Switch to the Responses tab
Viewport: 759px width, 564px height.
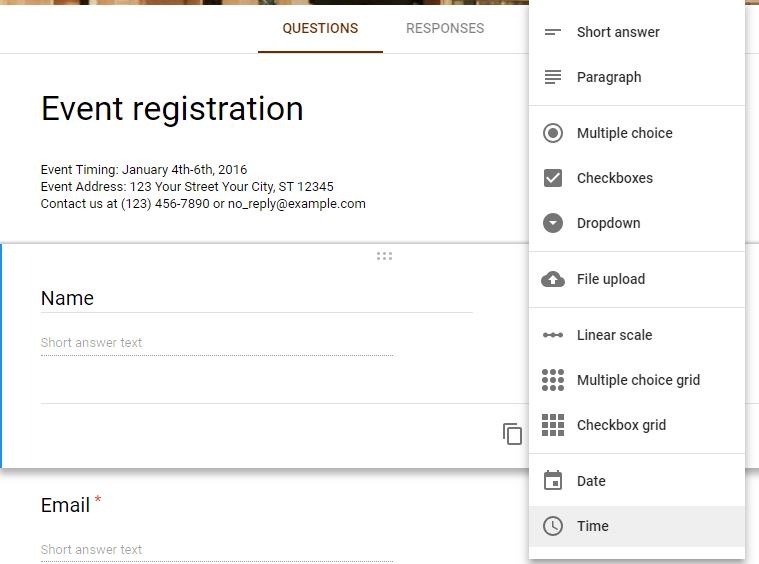pos(445,29)
